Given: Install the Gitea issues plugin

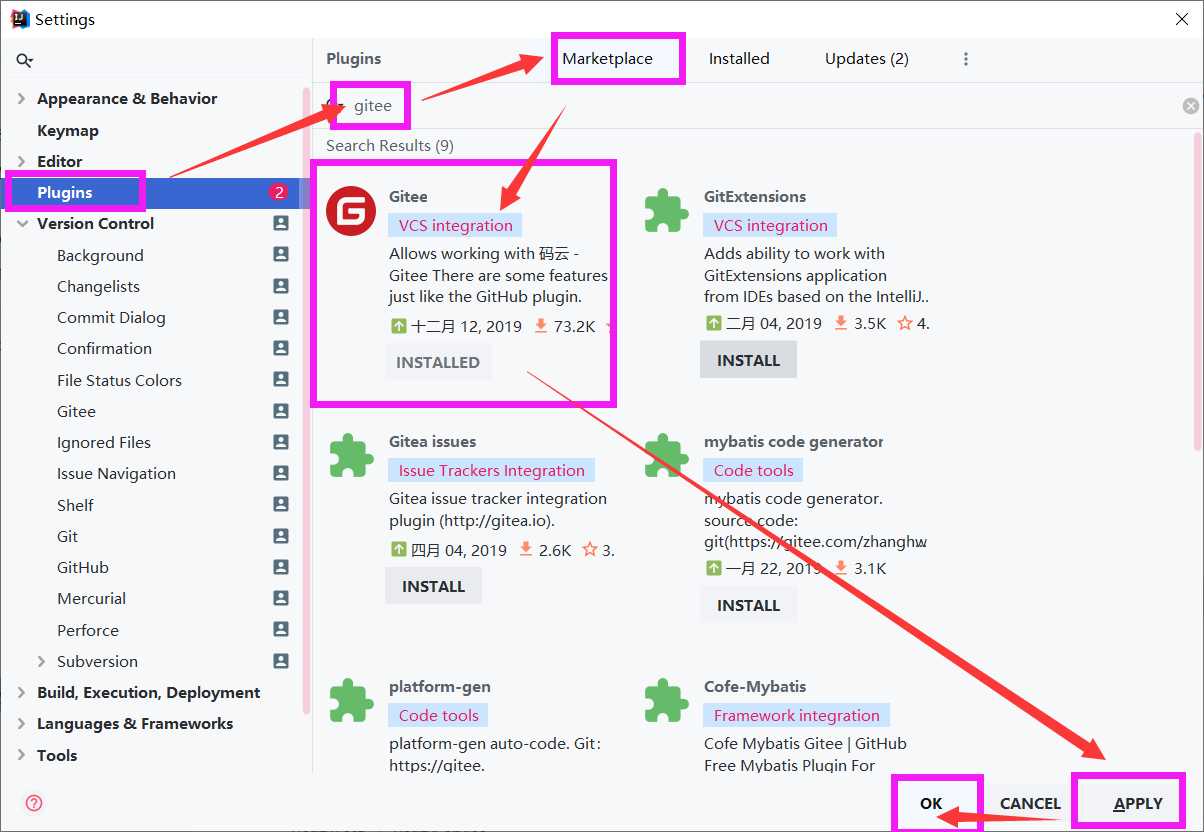Looking at the screenshot, I should click(x=433, y=586).
